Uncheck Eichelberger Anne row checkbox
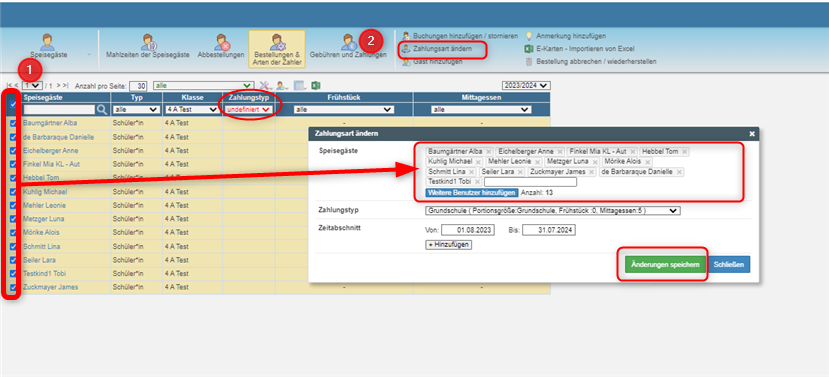The height and width of the screenshot is (377, 829). (x=13, y=151)
